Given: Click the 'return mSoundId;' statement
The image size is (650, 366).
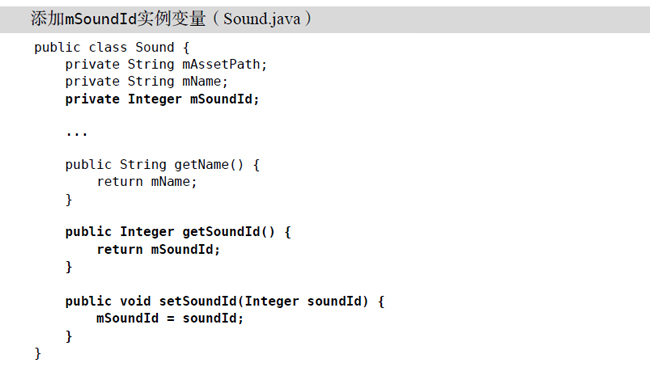Looking at the screenshot, I should pos(158,250).
